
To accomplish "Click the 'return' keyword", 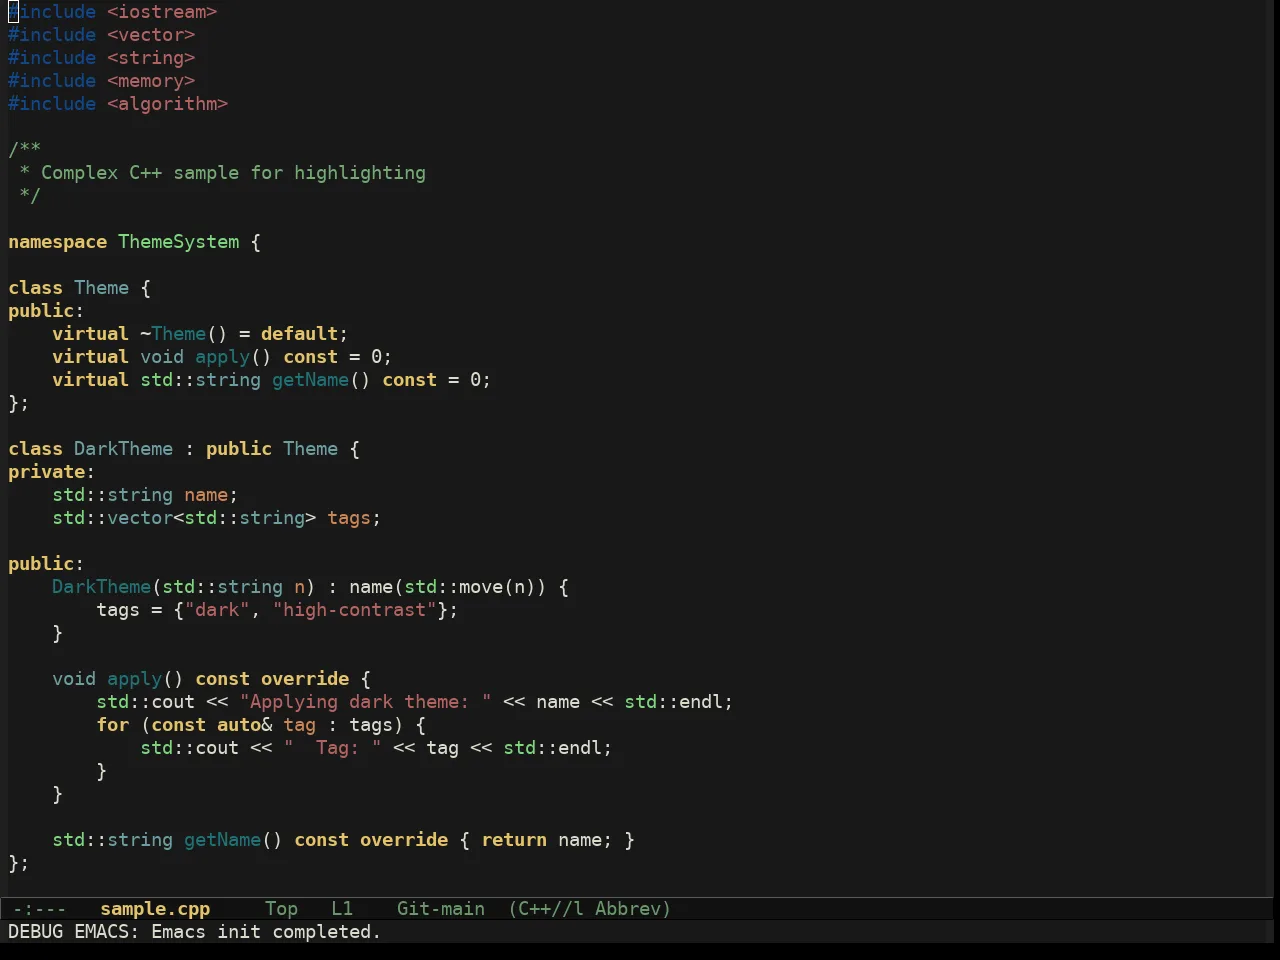I will coord(513,840).
